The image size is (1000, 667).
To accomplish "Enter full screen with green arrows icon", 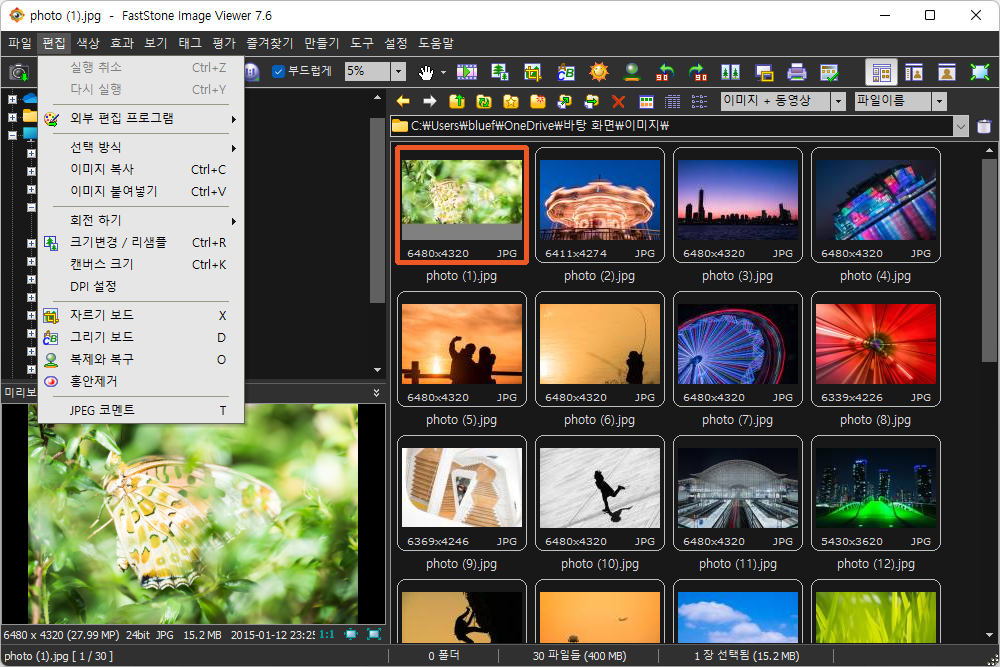I will pos(980,72).
